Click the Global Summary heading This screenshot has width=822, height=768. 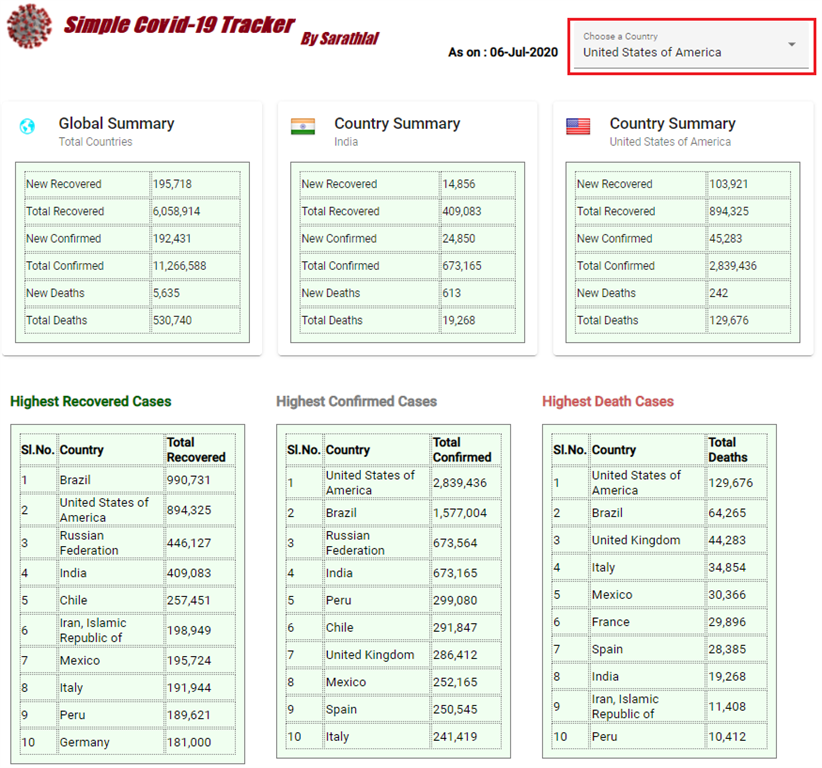click(x=117, y=124)
